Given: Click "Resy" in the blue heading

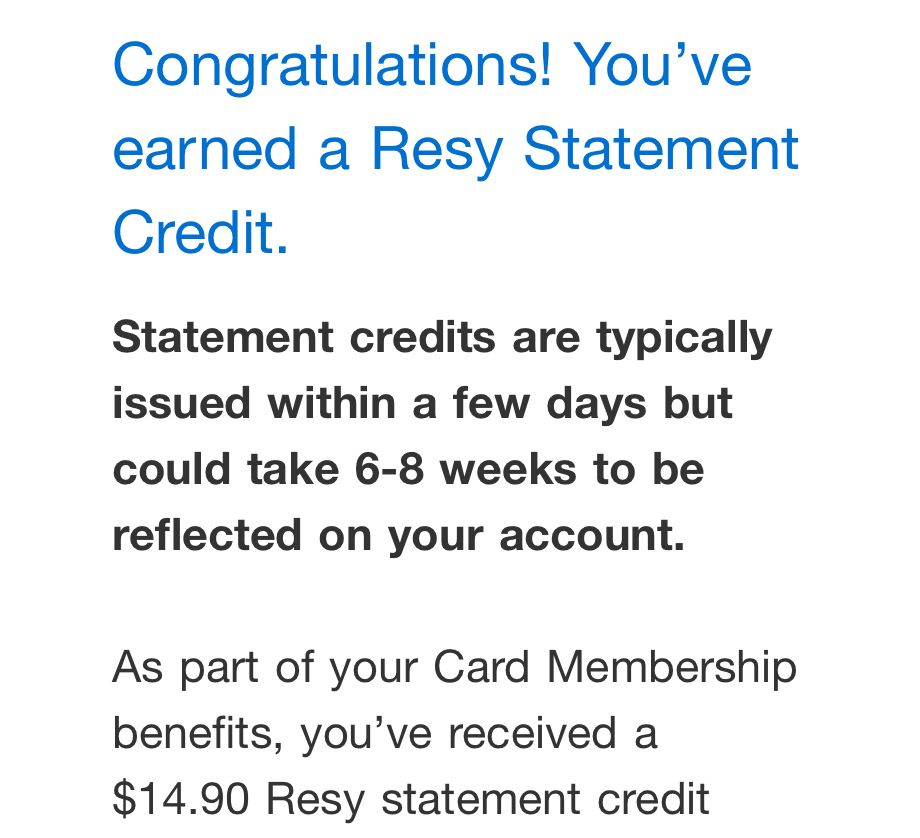Looking at the screenshot, I should (x=437, y=153).
